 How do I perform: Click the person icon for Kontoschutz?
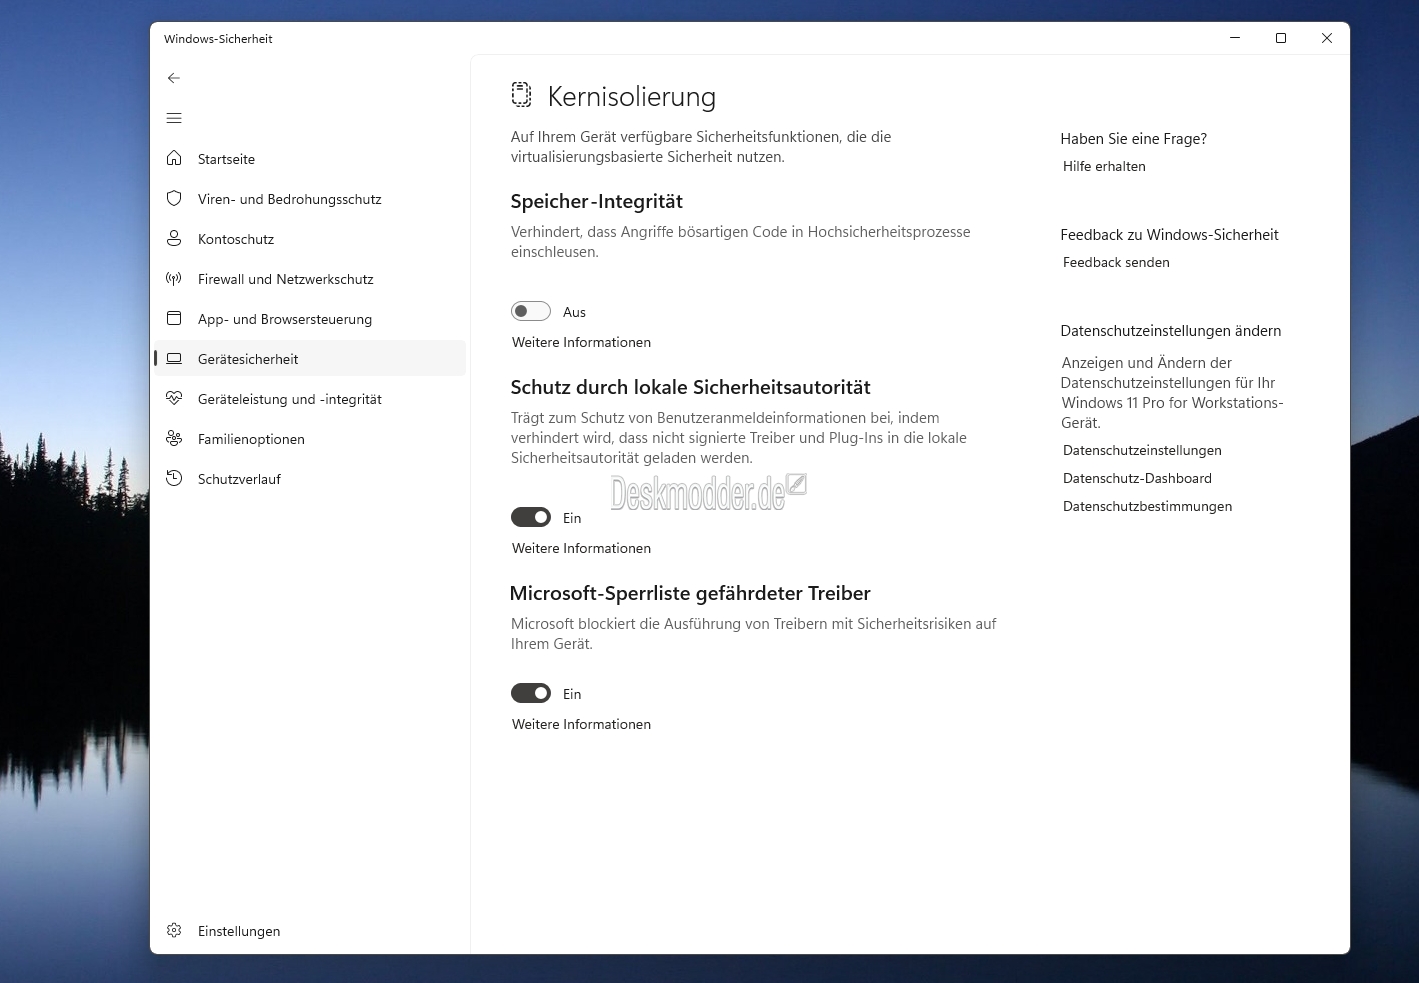pos(174,238)
